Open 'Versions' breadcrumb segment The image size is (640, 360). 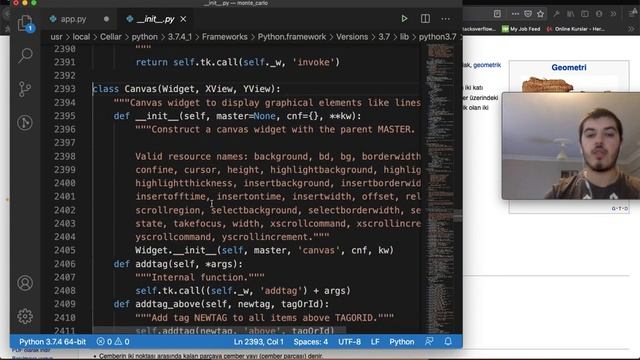352,37
